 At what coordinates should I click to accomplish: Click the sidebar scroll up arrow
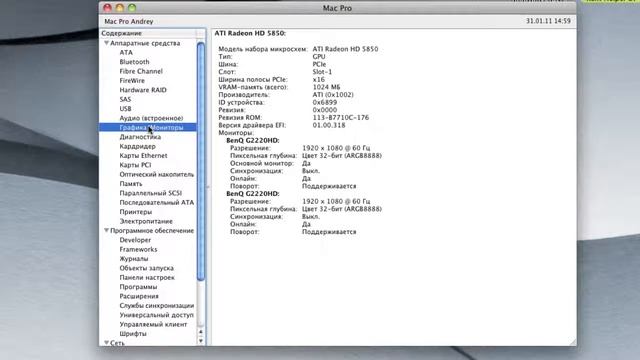201,332
